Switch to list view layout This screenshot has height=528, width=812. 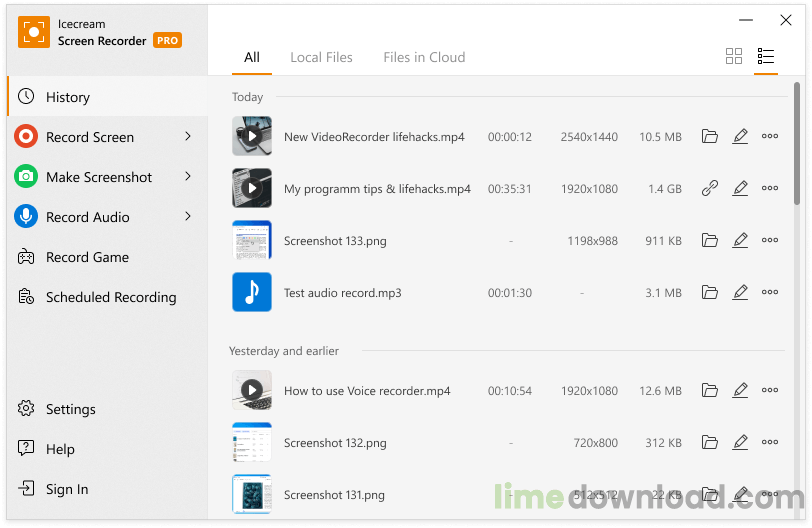click(765, 56)
